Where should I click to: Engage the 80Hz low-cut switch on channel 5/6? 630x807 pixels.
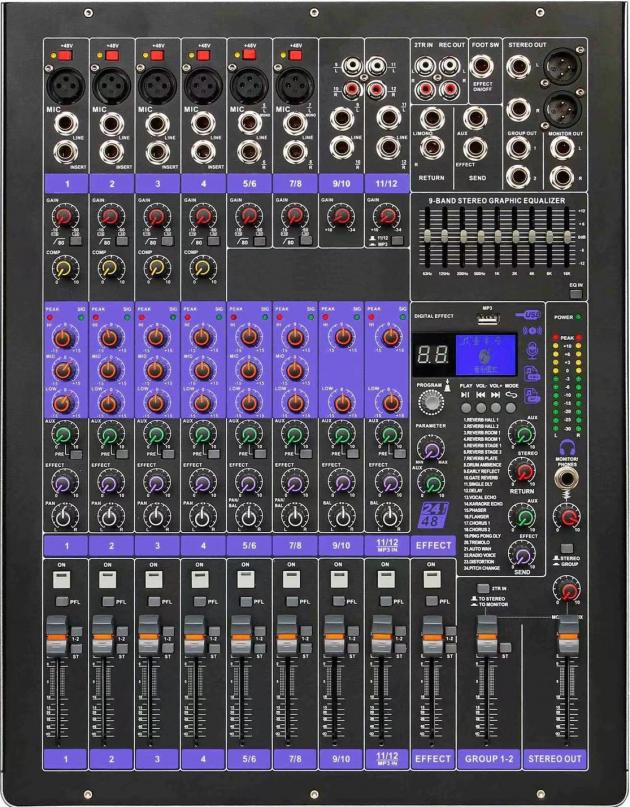coord(260,241)
